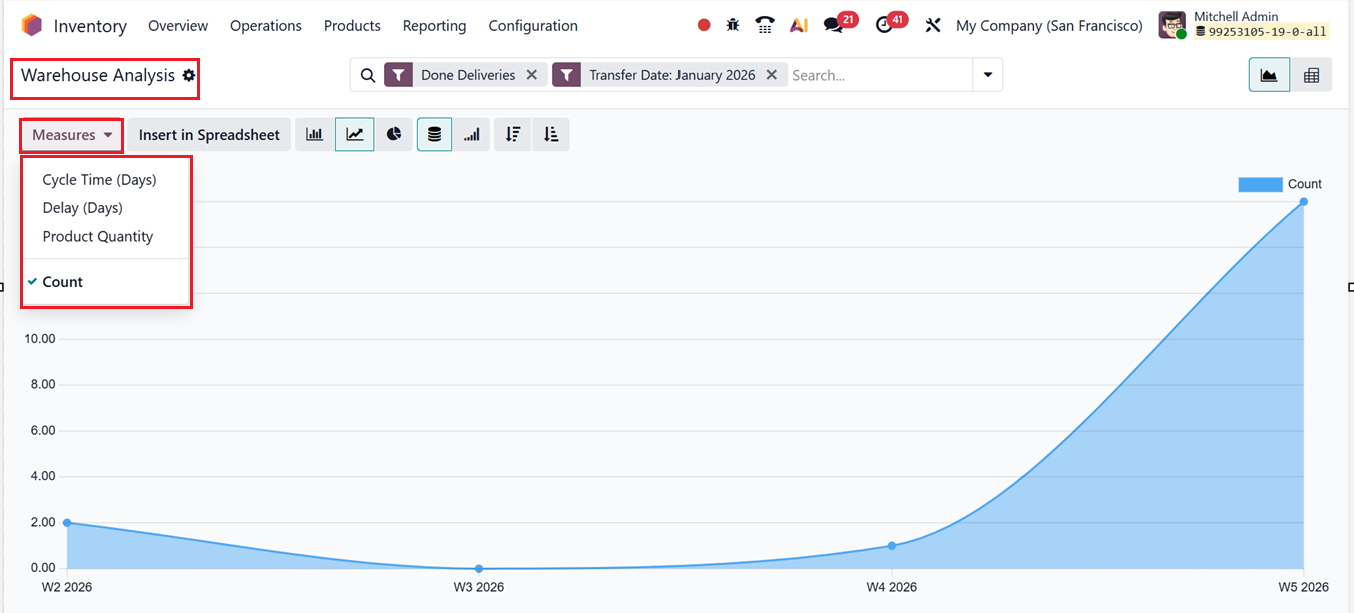Click the W2 2026 data point
The height and width of the screenshot is (613, 1354).
tap(67, 523)
